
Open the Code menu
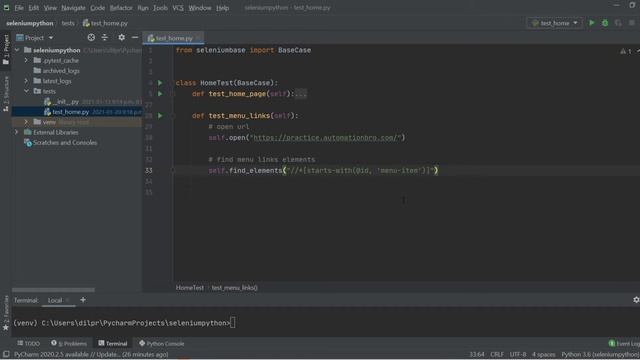click(98, 8)
